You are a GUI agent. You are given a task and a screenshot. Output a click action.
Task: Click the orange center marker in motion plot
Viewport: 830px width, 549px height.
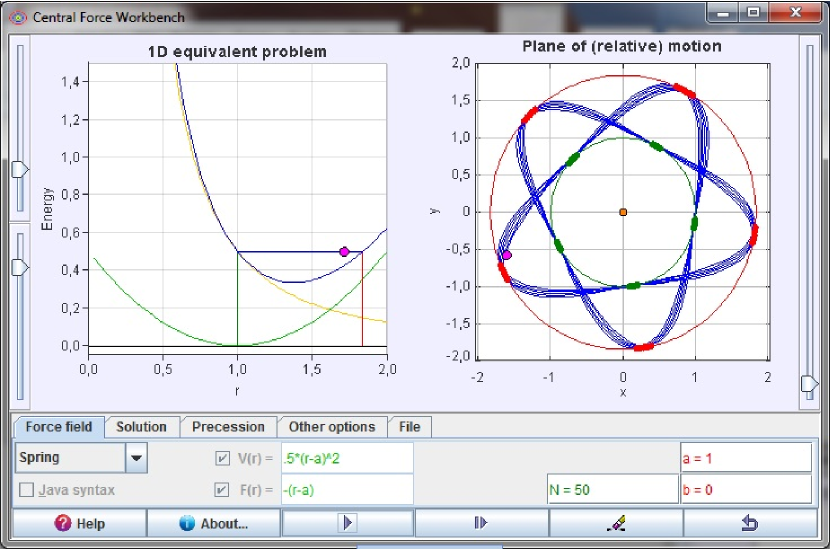pyautogui.click(x=622, y=212)
